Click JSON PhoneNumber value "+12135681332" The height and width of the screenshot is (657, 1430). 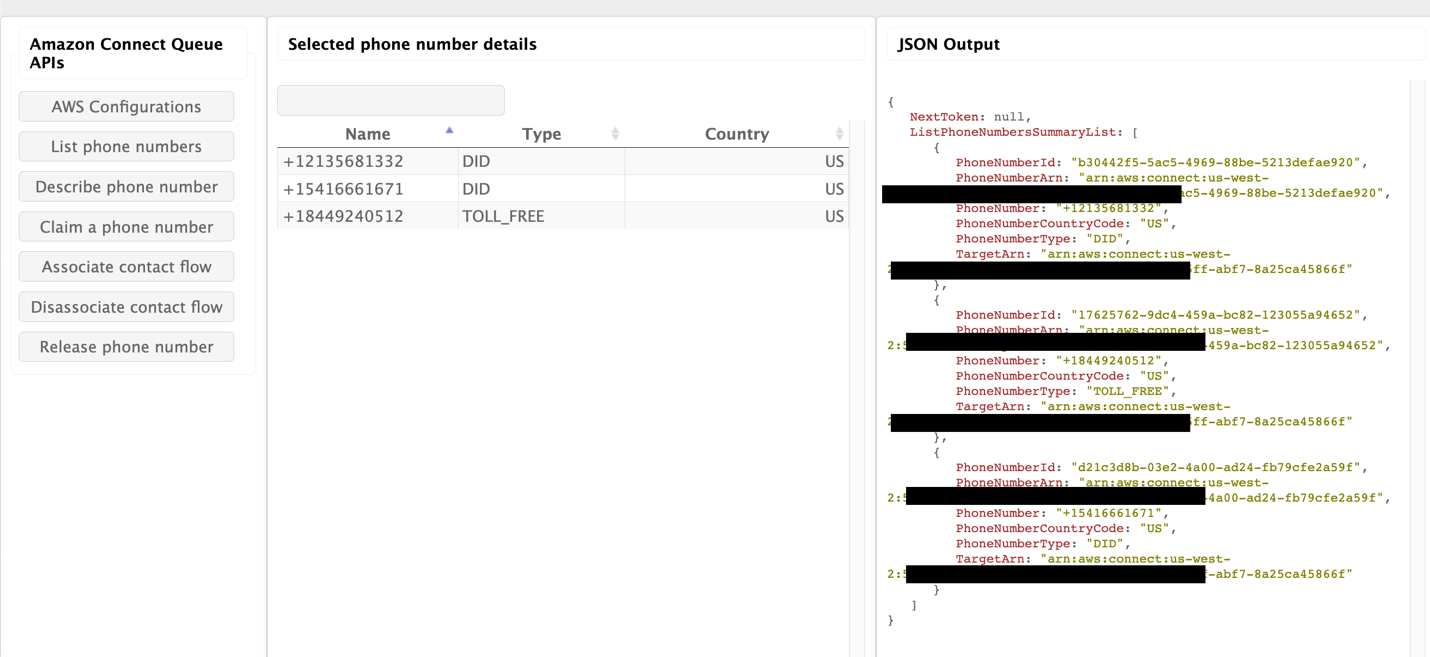click(1109, 208)
